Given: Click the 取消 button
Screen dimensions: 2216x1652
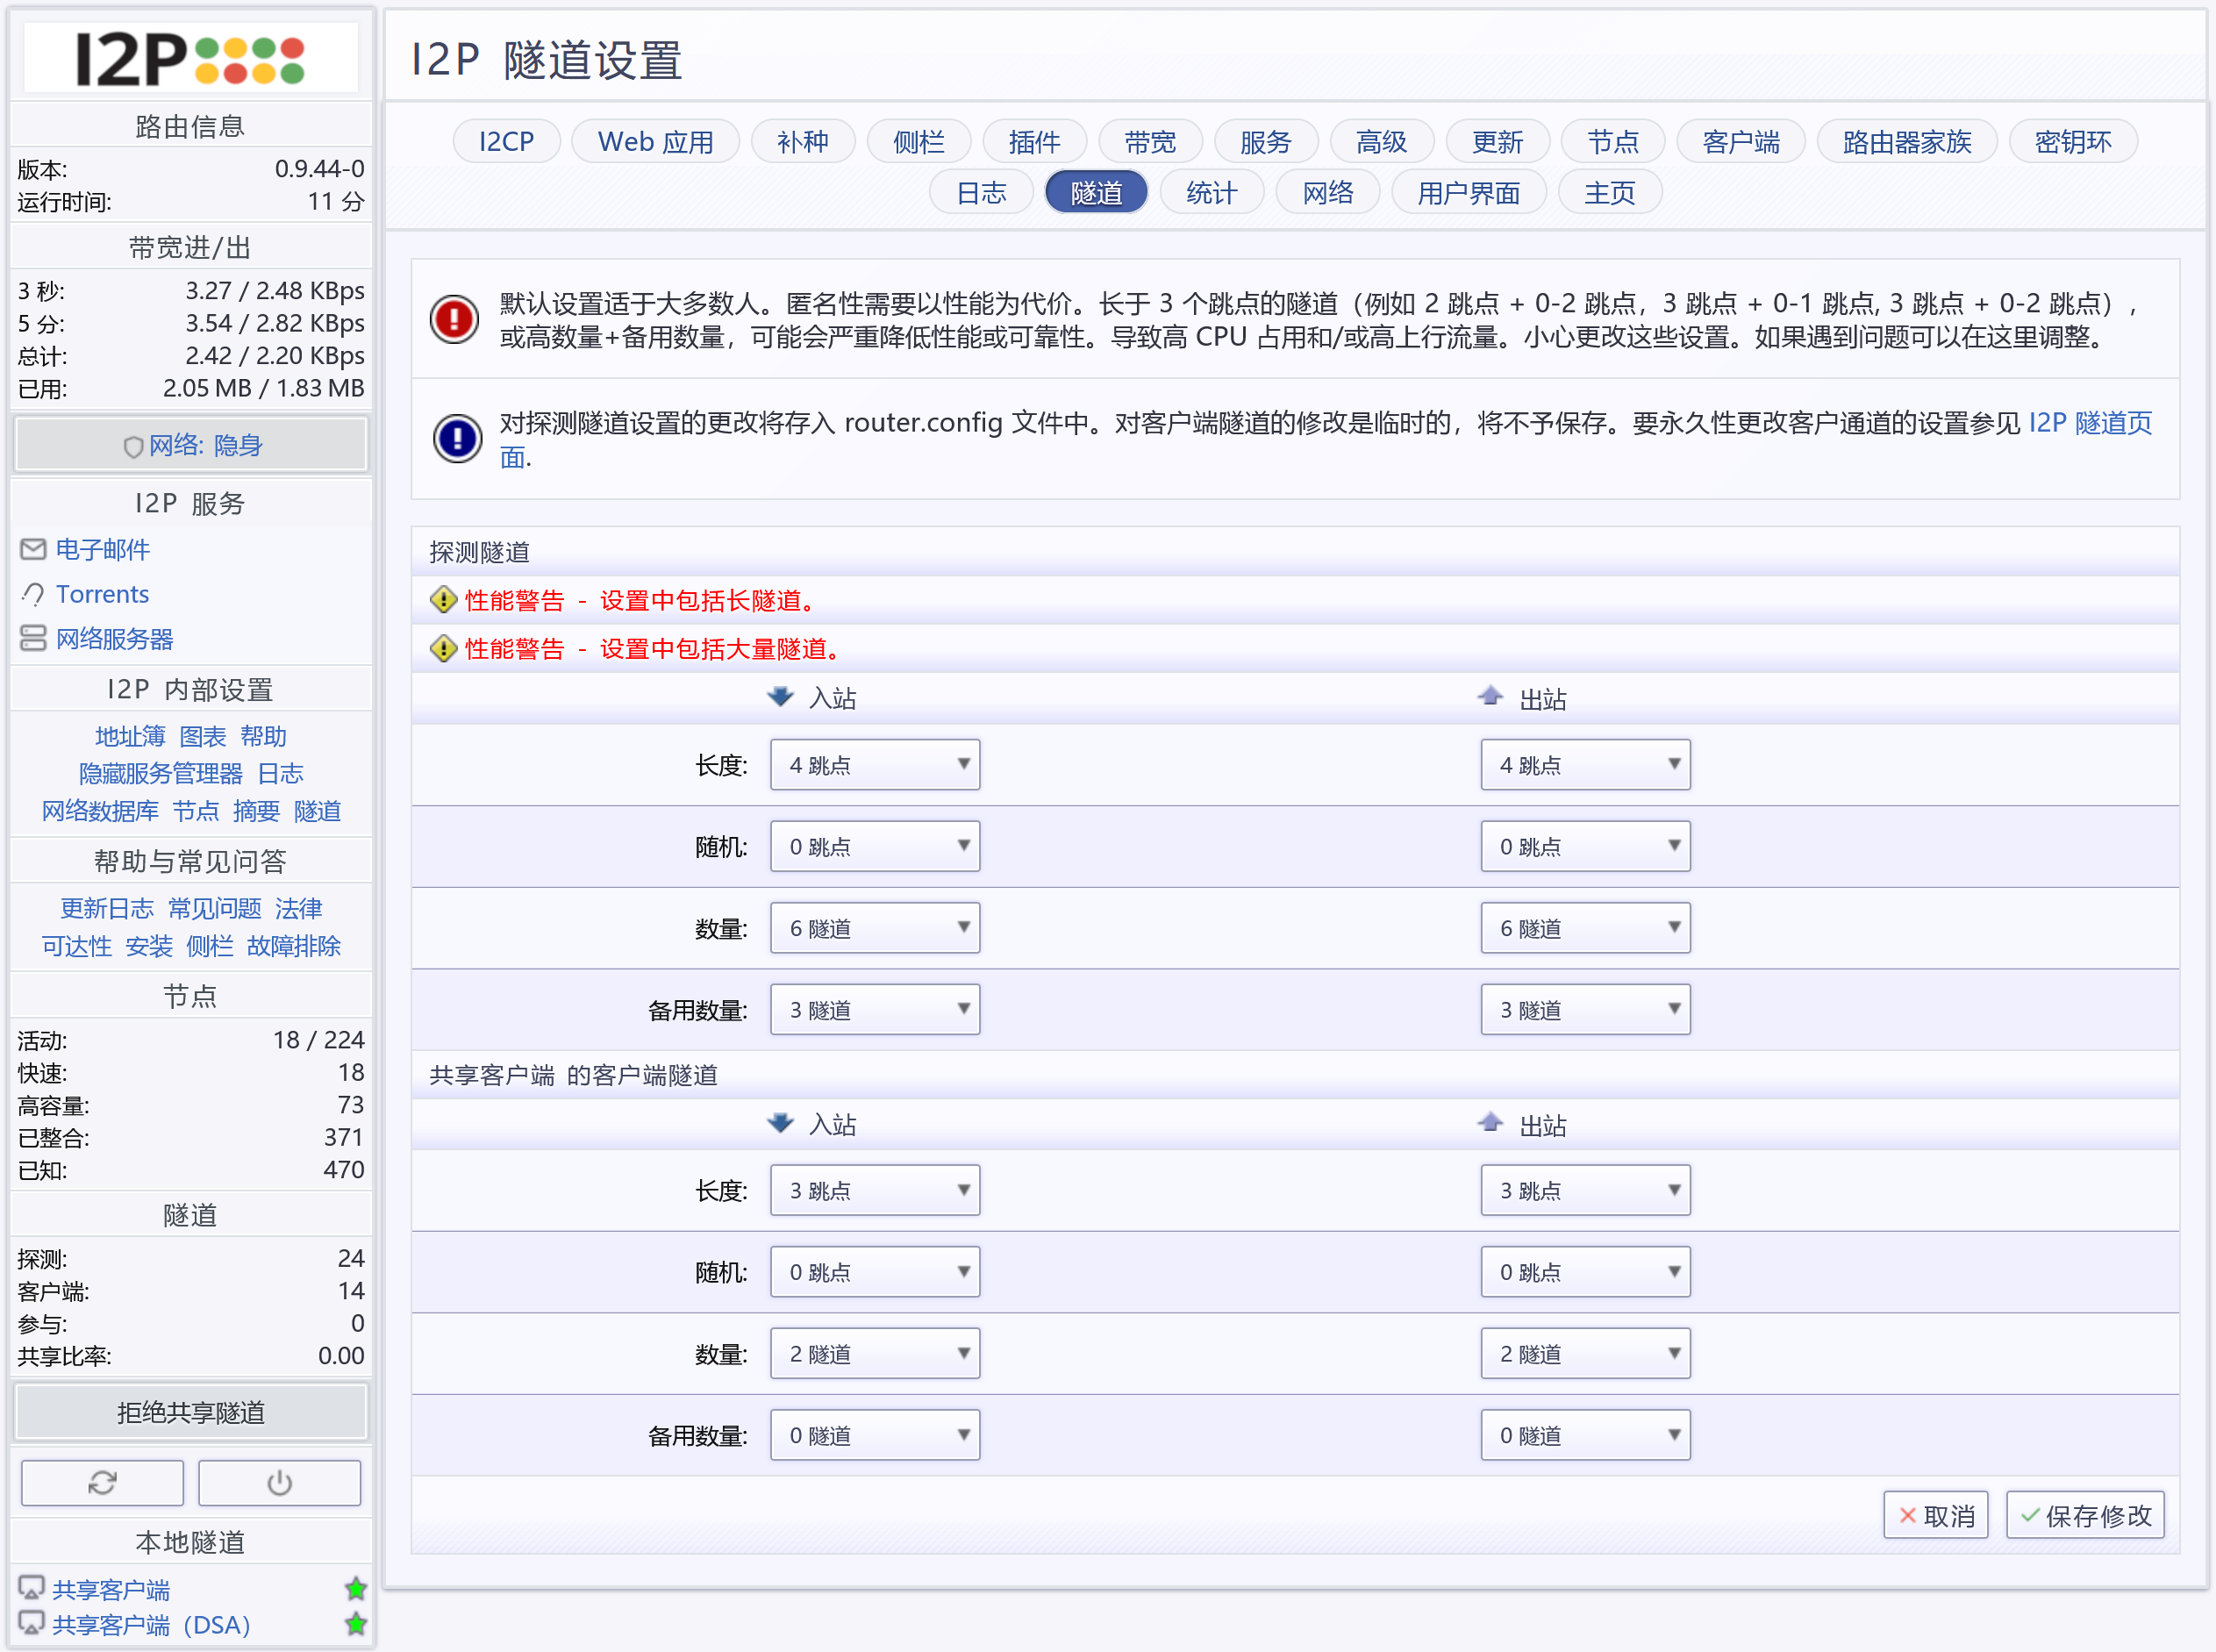Looking at the screenshot, I should (x=1935, y=1516).
